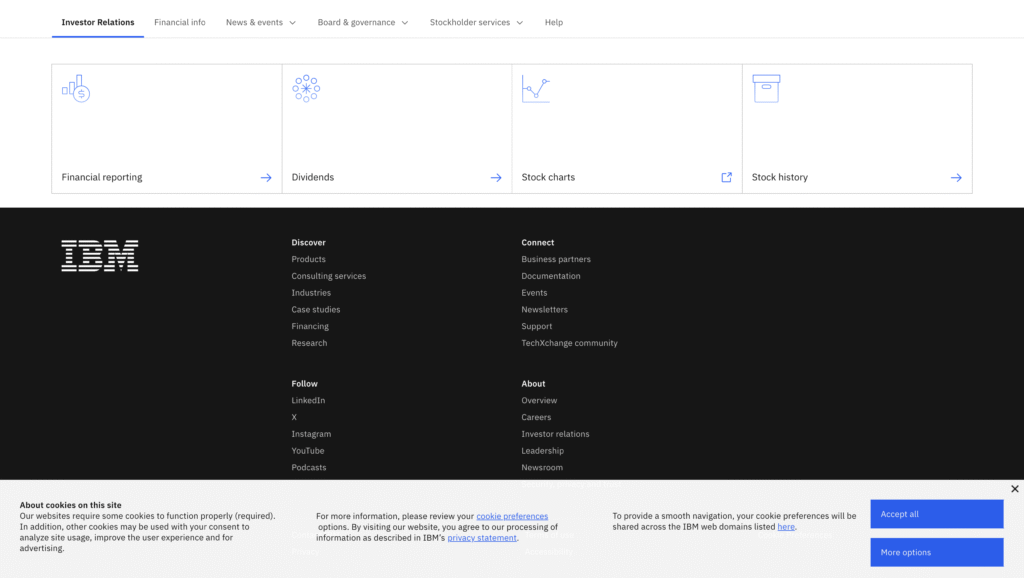Switch to the Financial info tab
The width and height of the screenshot is (1024, 578).
[x=180, y=22]
